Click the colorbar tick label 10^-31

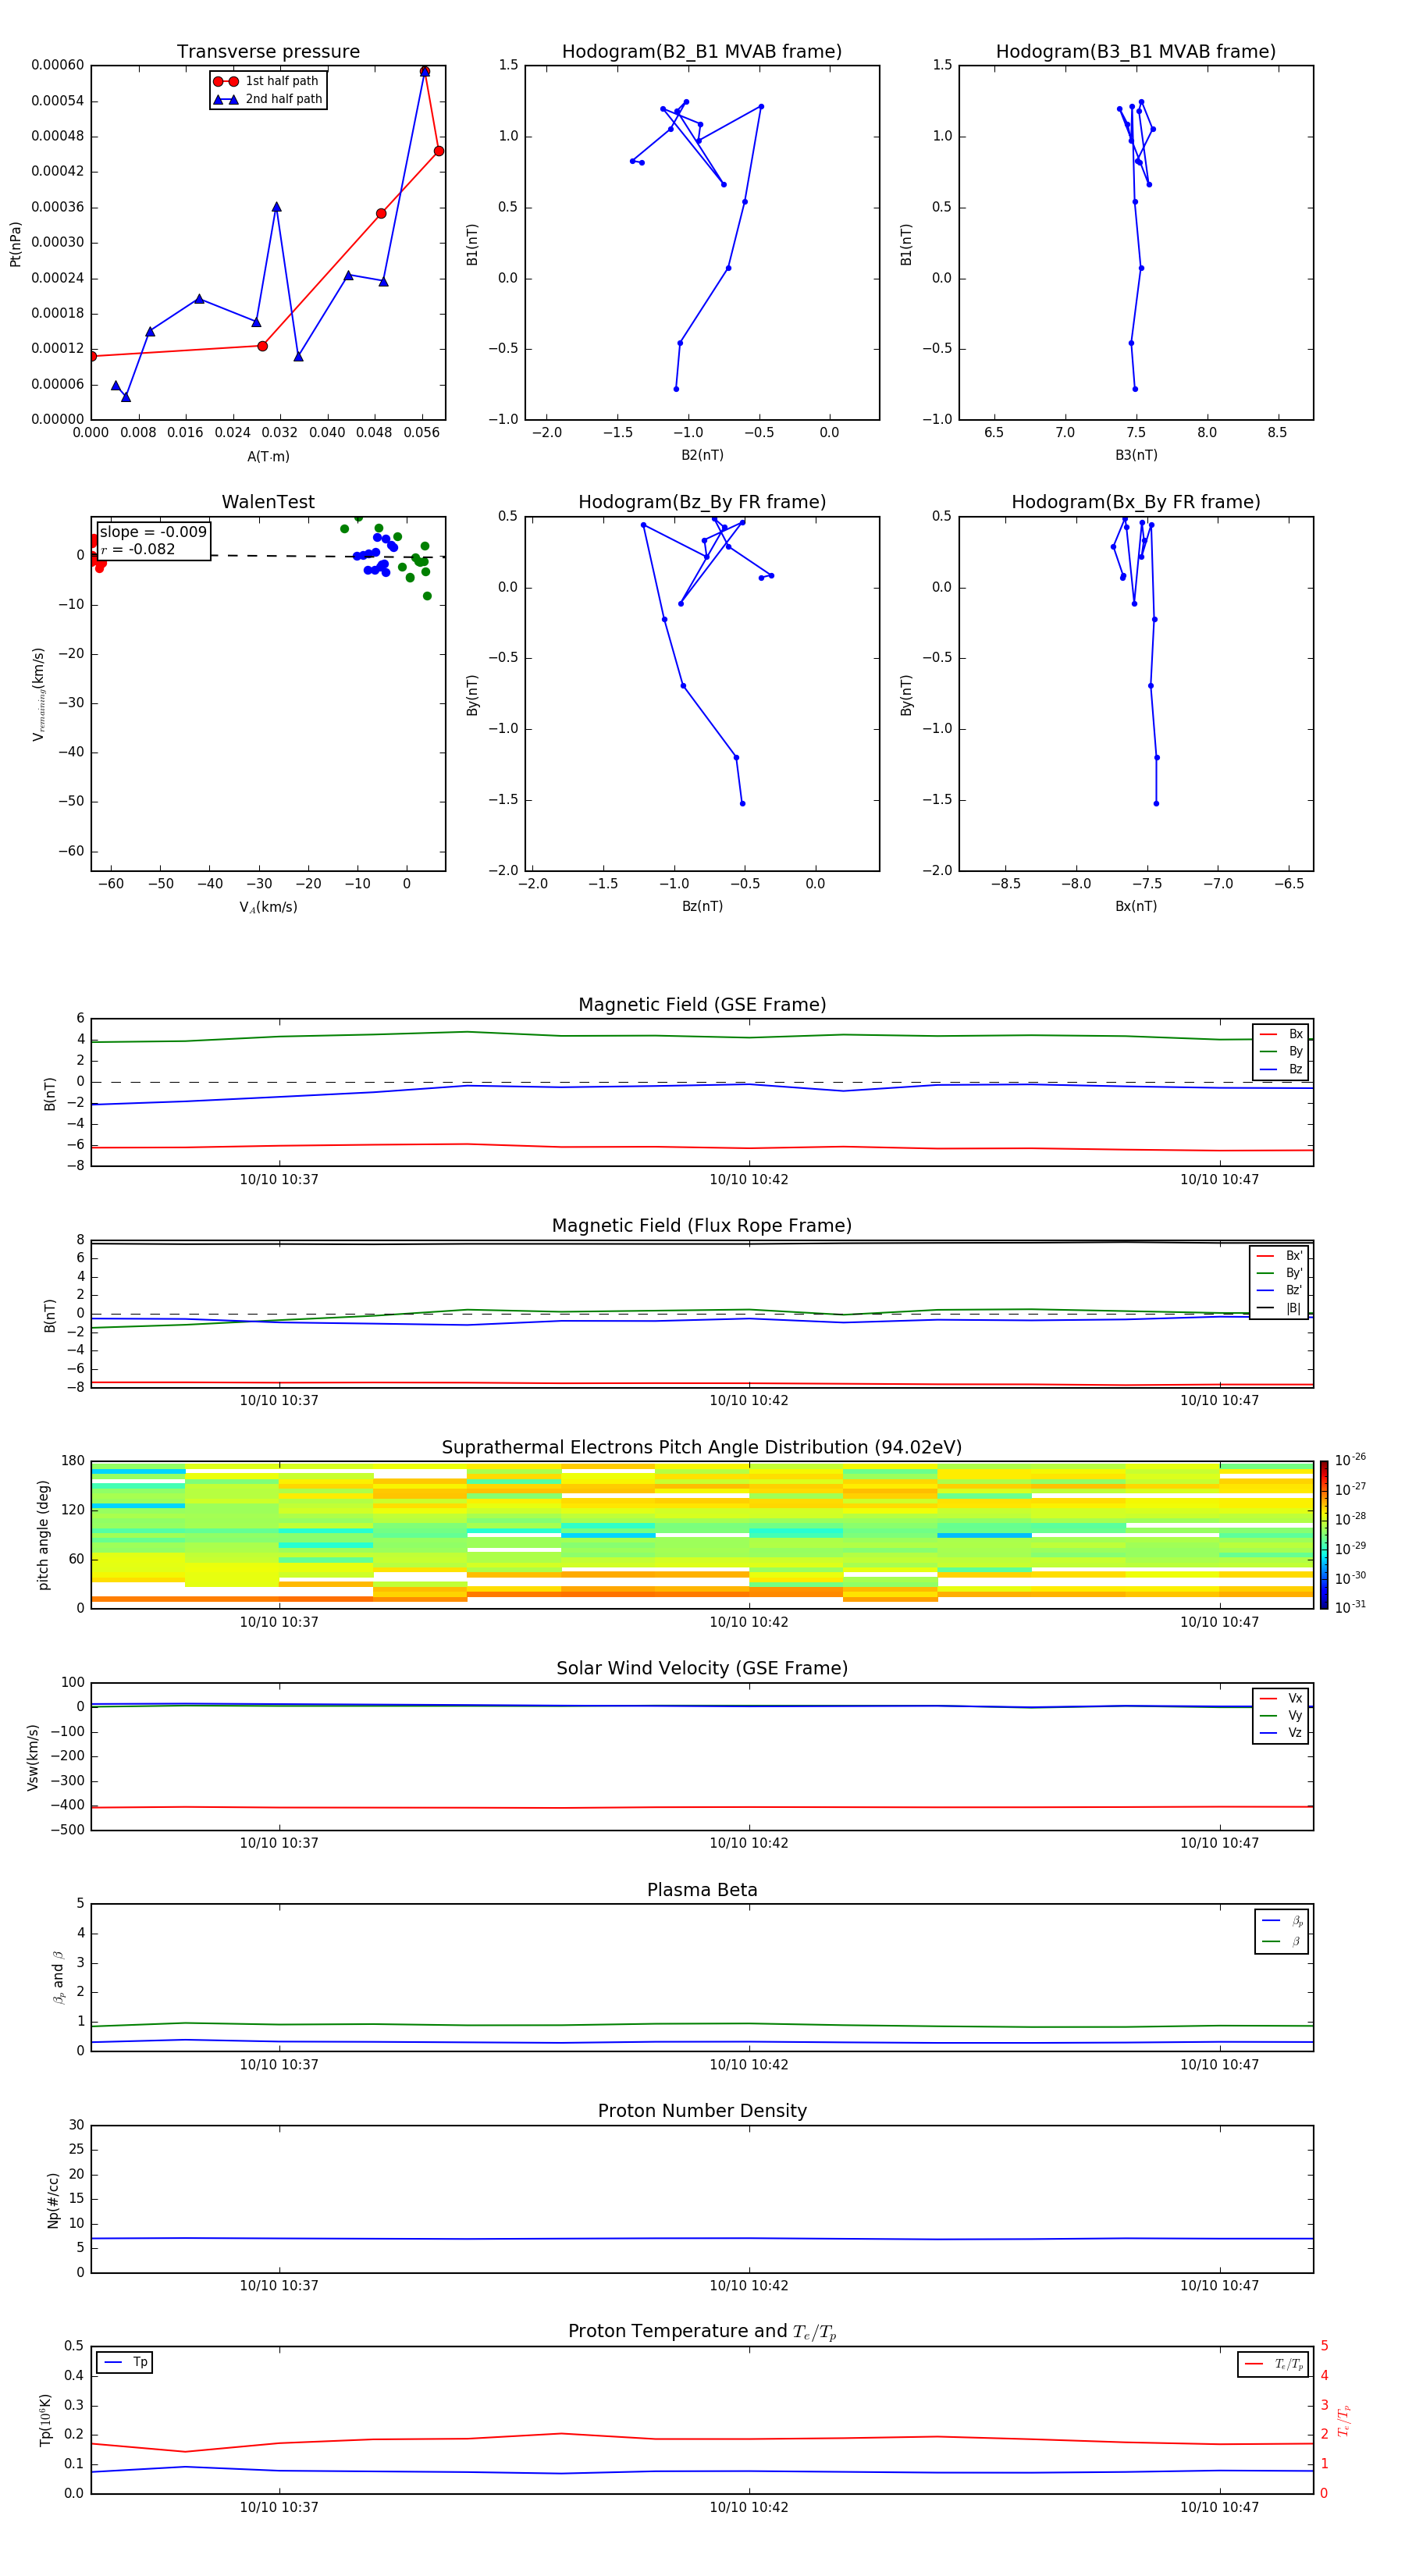1350,1607
